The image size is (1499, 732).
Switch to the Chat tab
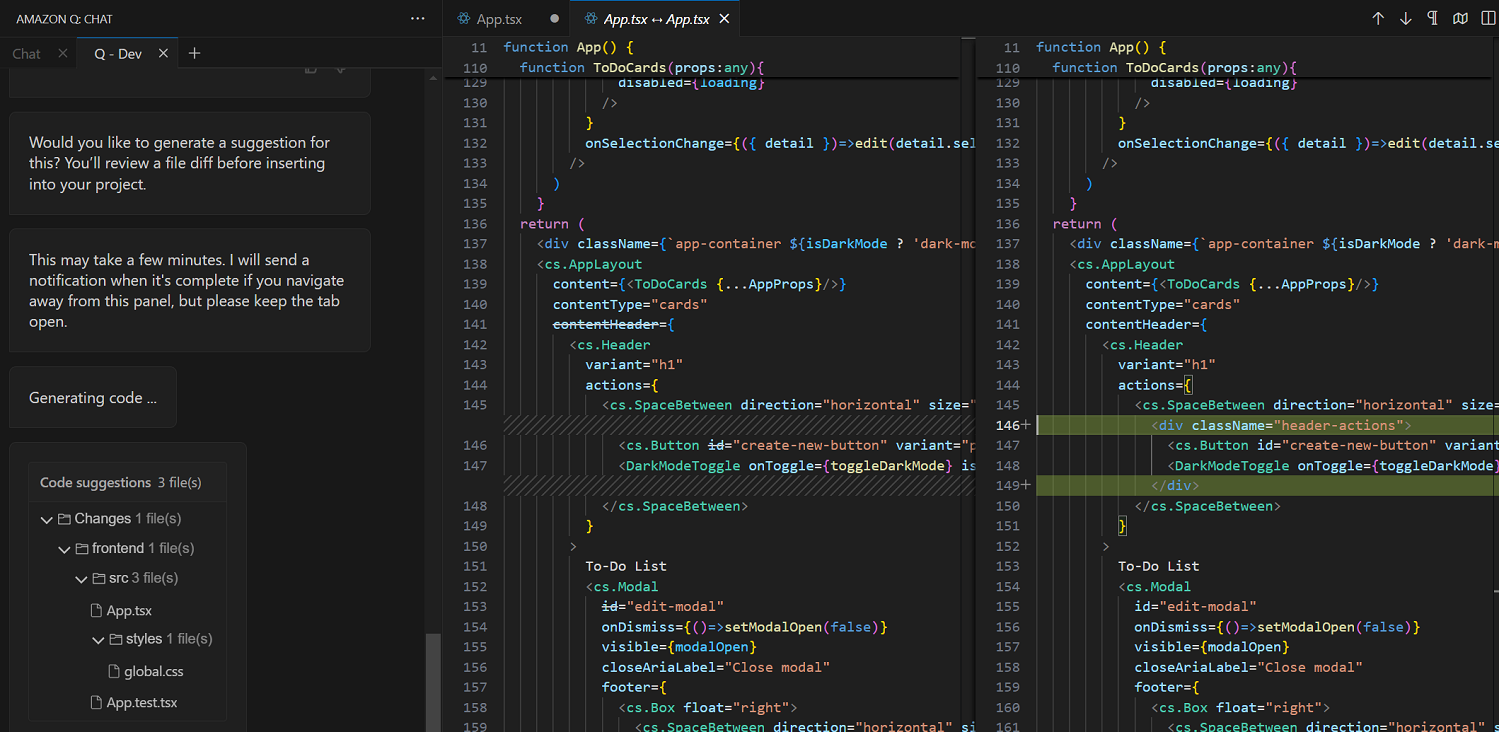pyautogui.click(x=27, y=54)
